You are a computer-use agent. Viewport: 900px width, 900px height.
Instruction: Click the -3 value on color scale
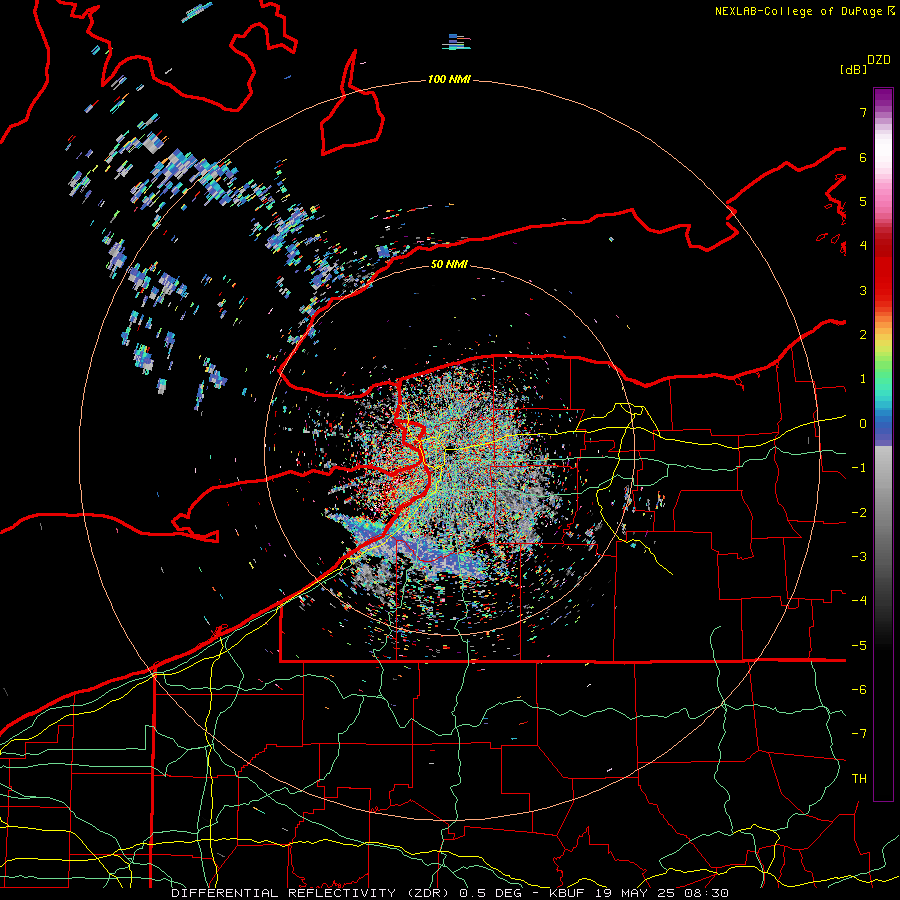[x=859, y=557]
